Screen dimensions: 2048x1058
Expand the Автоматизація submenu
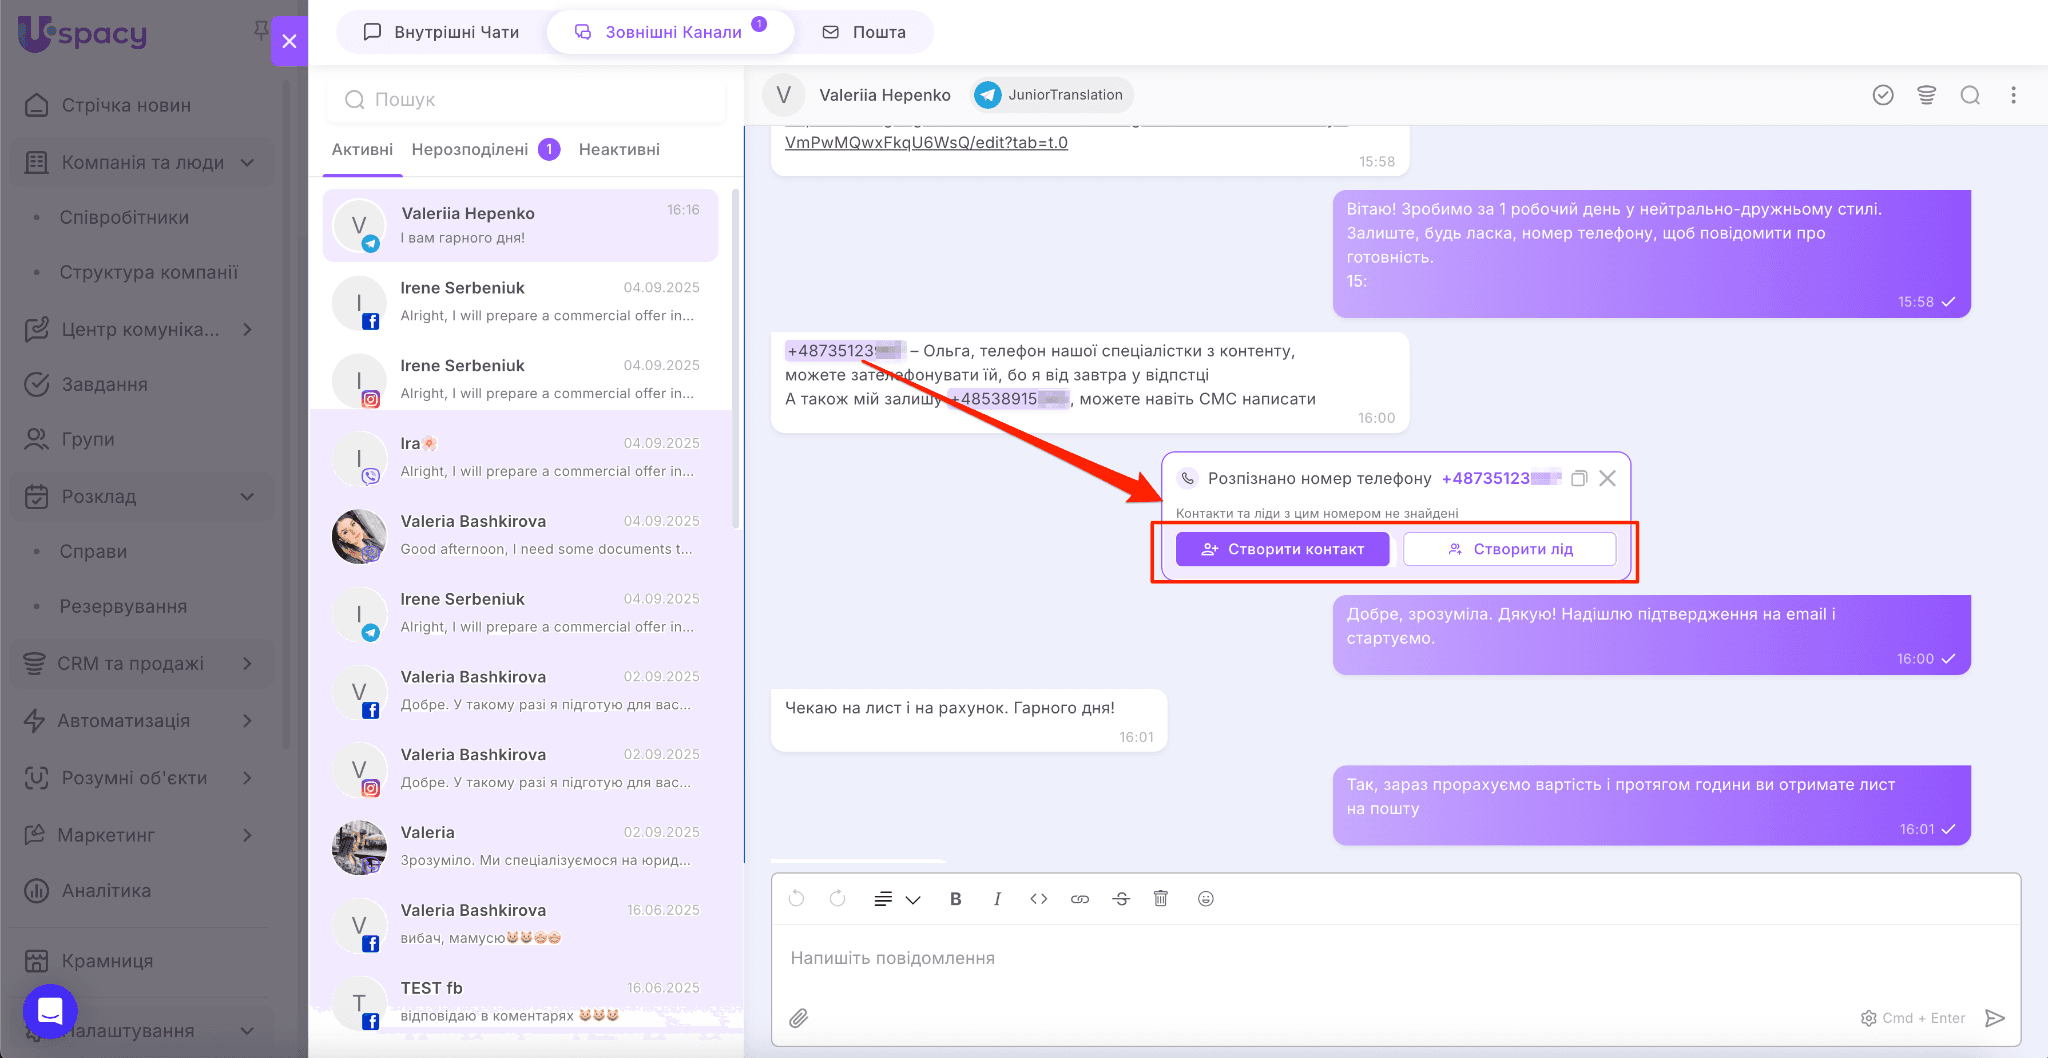point(247,720)
